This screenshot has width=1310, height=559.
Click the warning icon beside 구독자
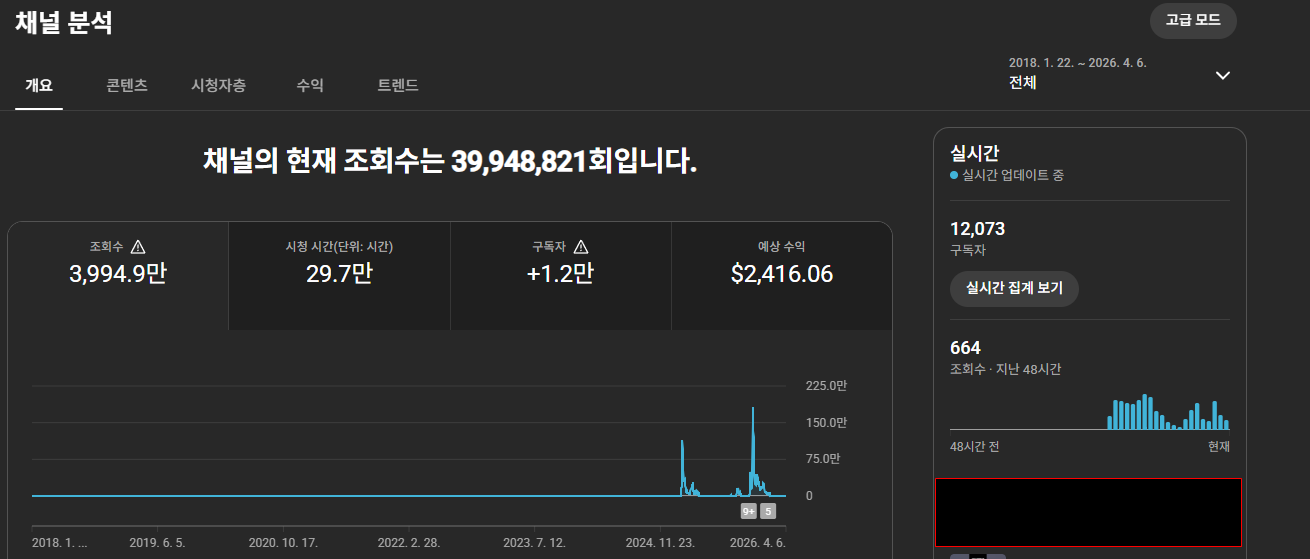coord(581,247)
